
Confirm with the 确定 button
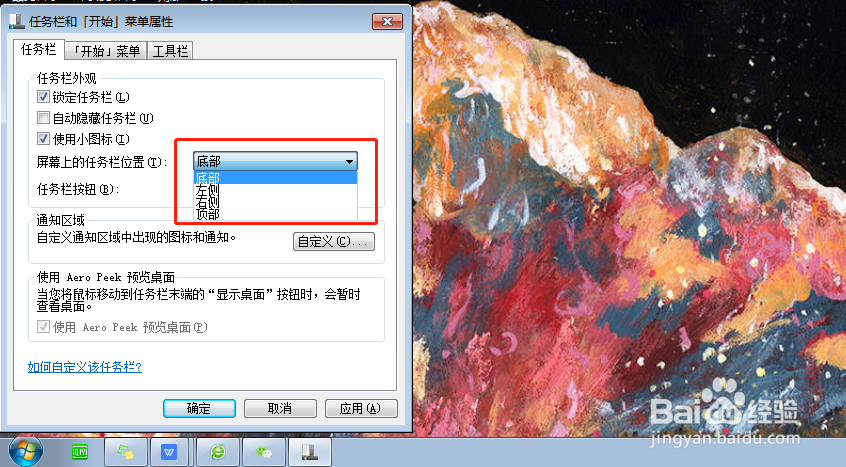(199, 408)
